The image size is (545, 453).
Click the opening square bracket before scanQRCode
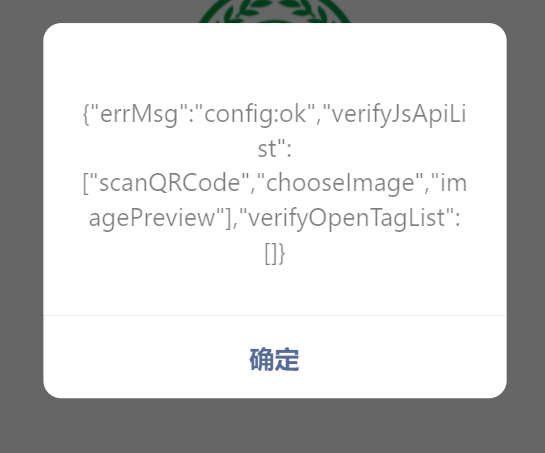point(86,183)
